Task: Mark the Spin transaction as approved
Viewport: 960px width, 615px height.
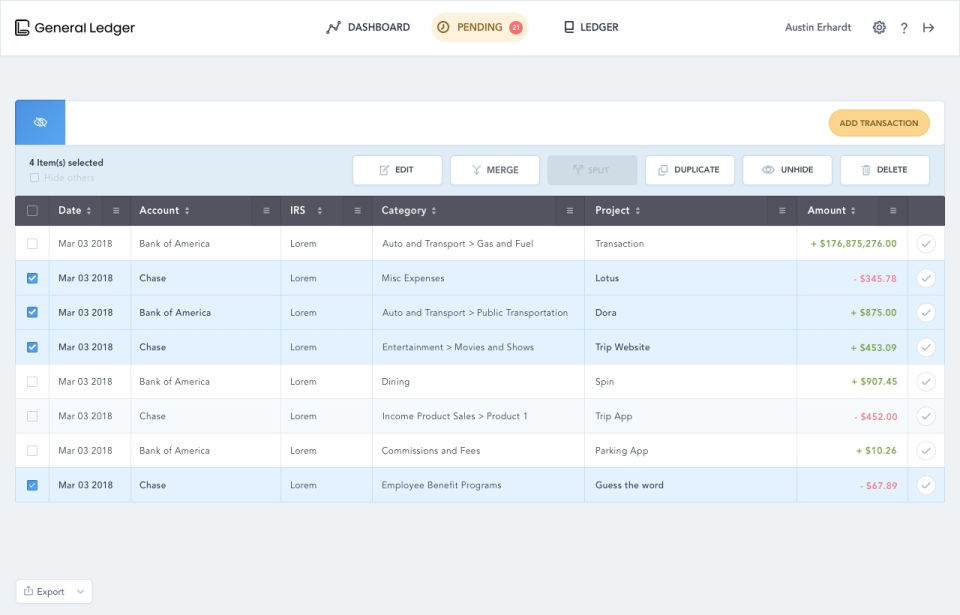Action: [x=926, y=382]
